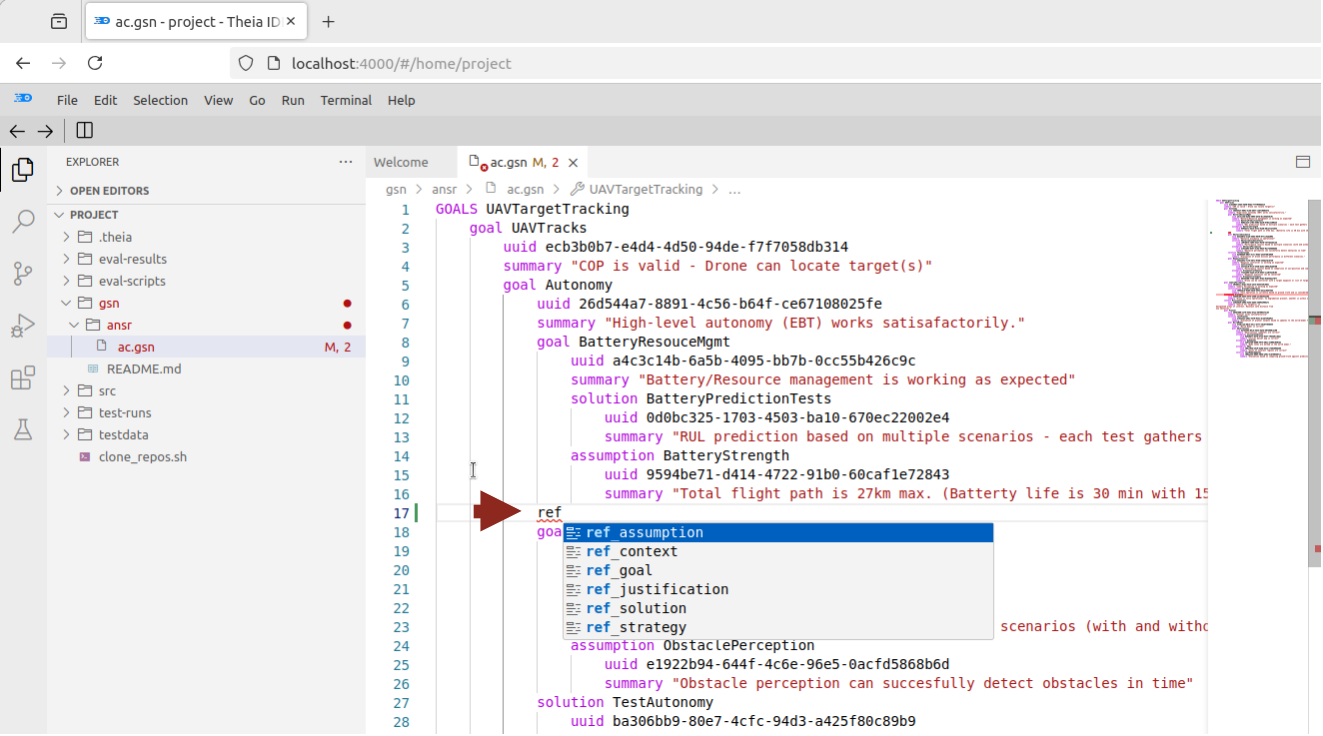The height and width of the screenshot is (736, 1323).
Task: Click line number 17 in gutter
Action: coord(401,514)
